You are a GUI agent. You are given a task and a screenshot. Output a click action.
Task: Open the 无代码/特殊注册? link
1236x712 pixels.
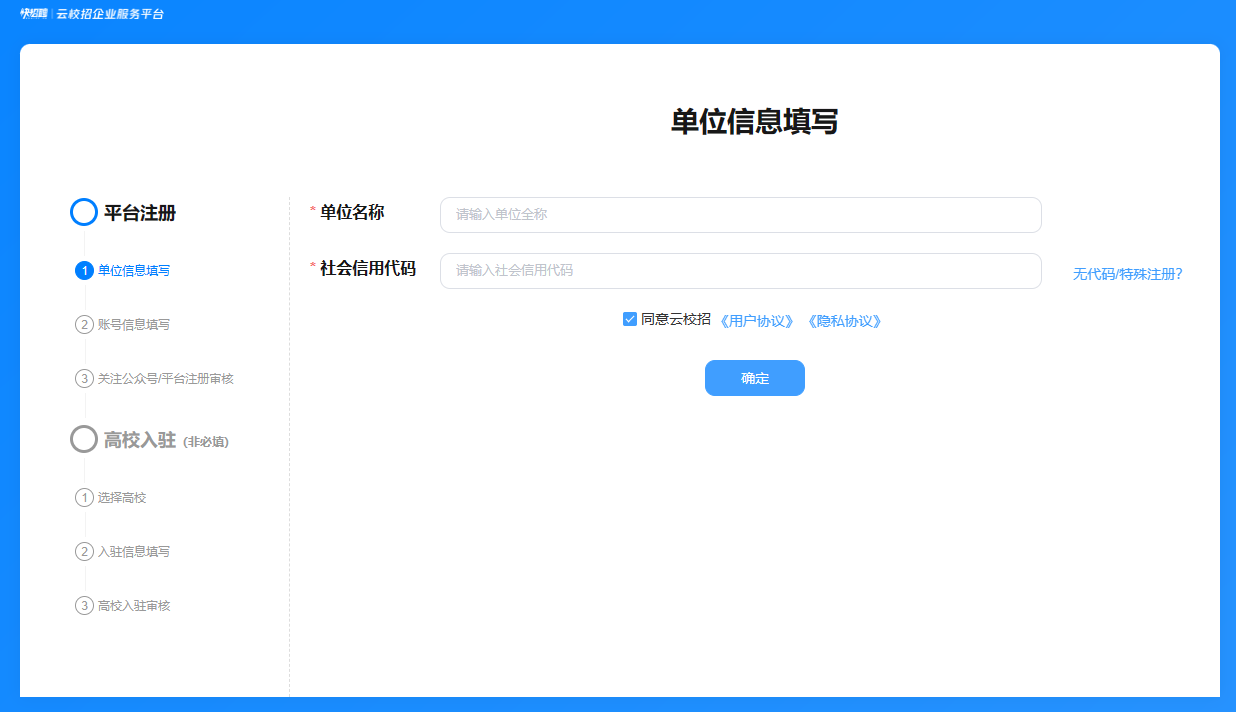point(1127,273)
